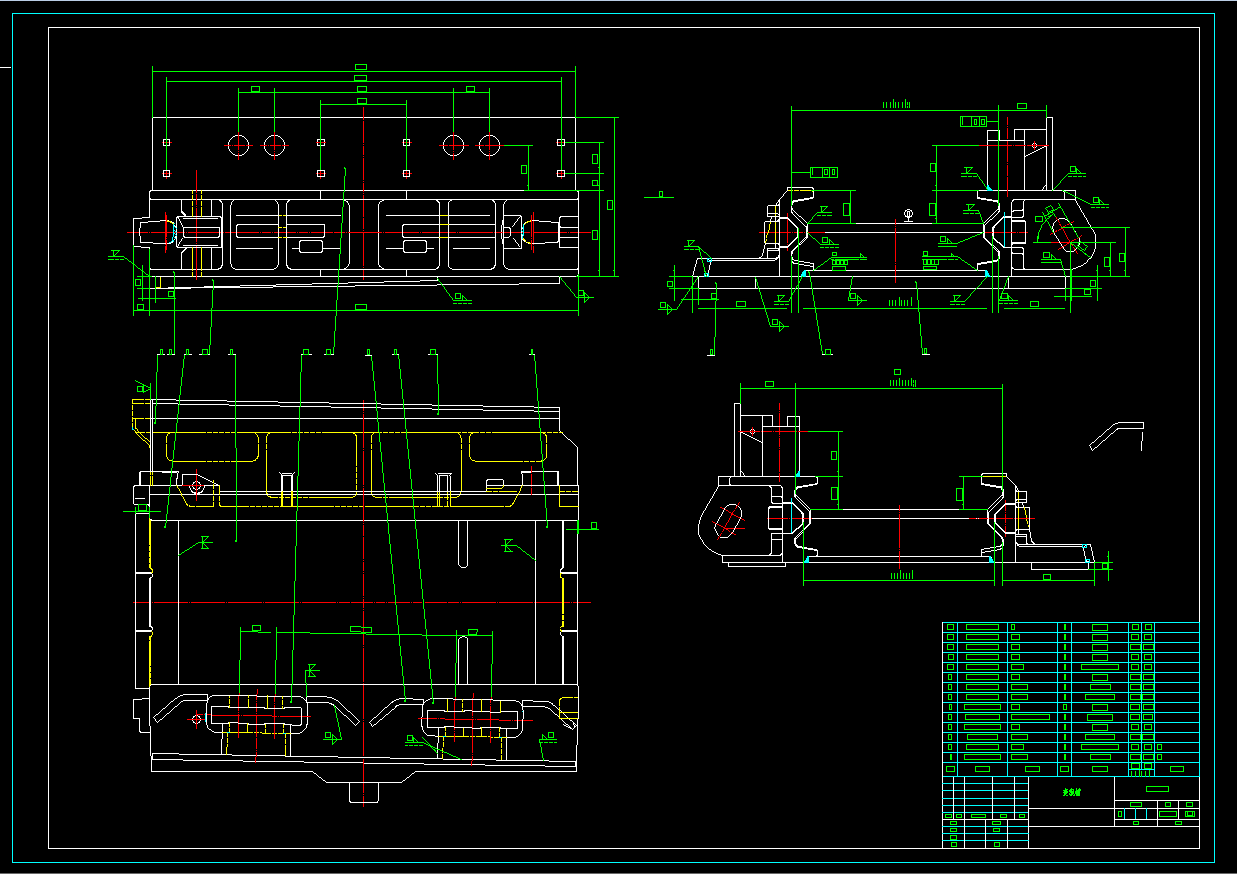Click the top row of the parts list table
The height and width of the screenshot is (874, 1237).
click(1071, 627)
